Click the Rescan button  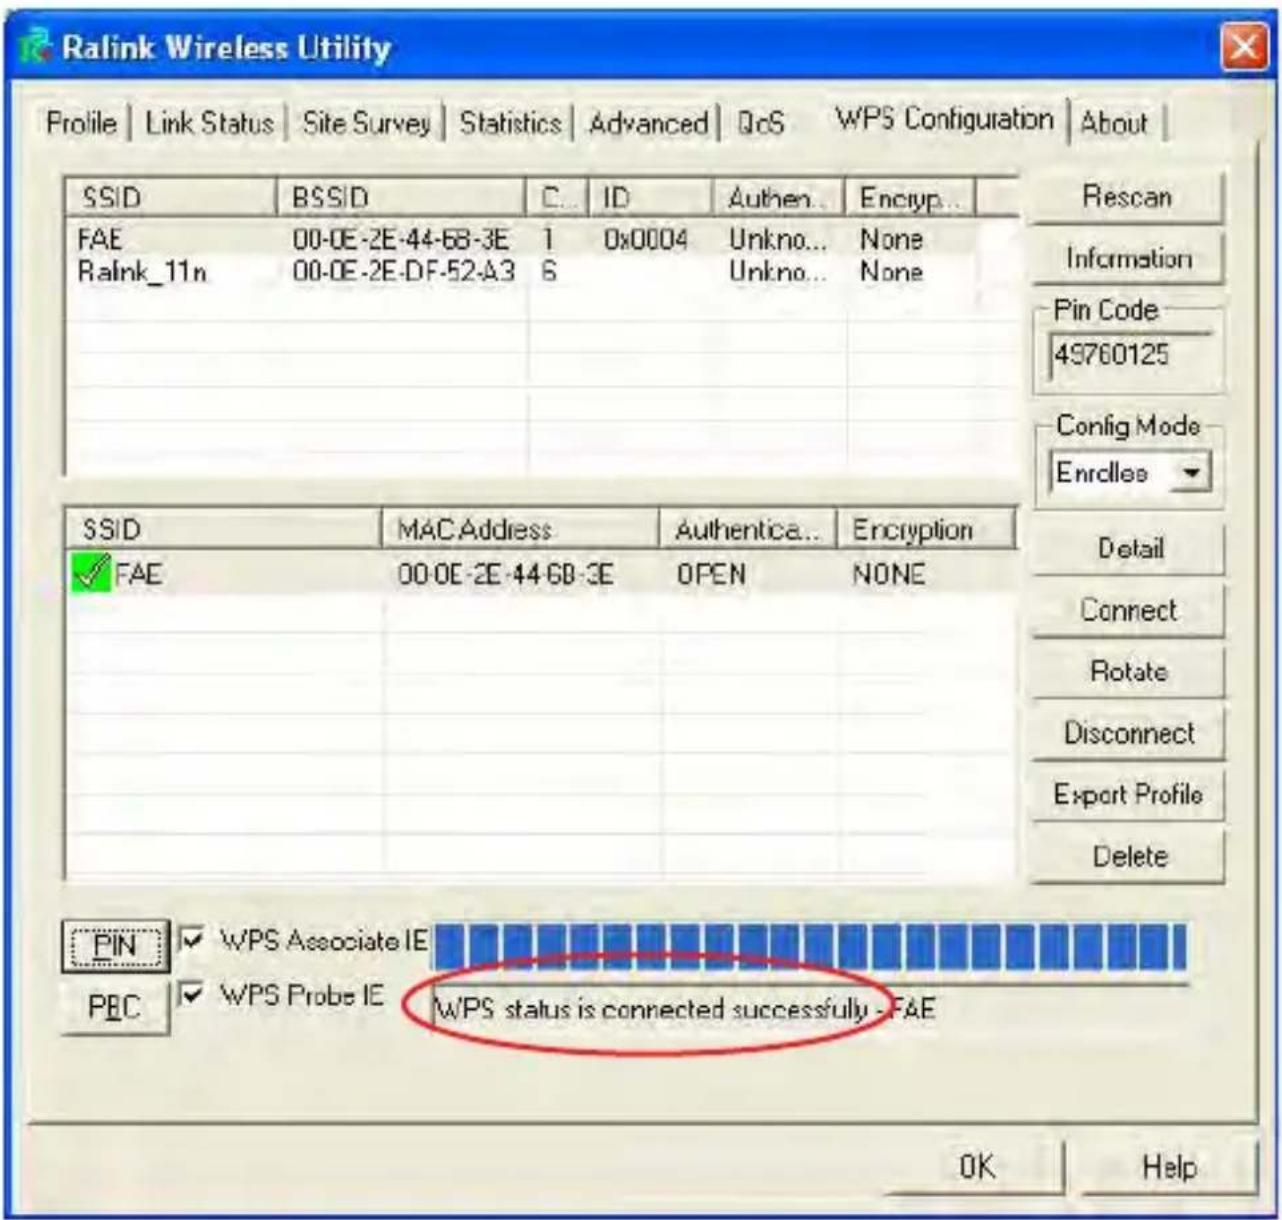point(1127,197)
